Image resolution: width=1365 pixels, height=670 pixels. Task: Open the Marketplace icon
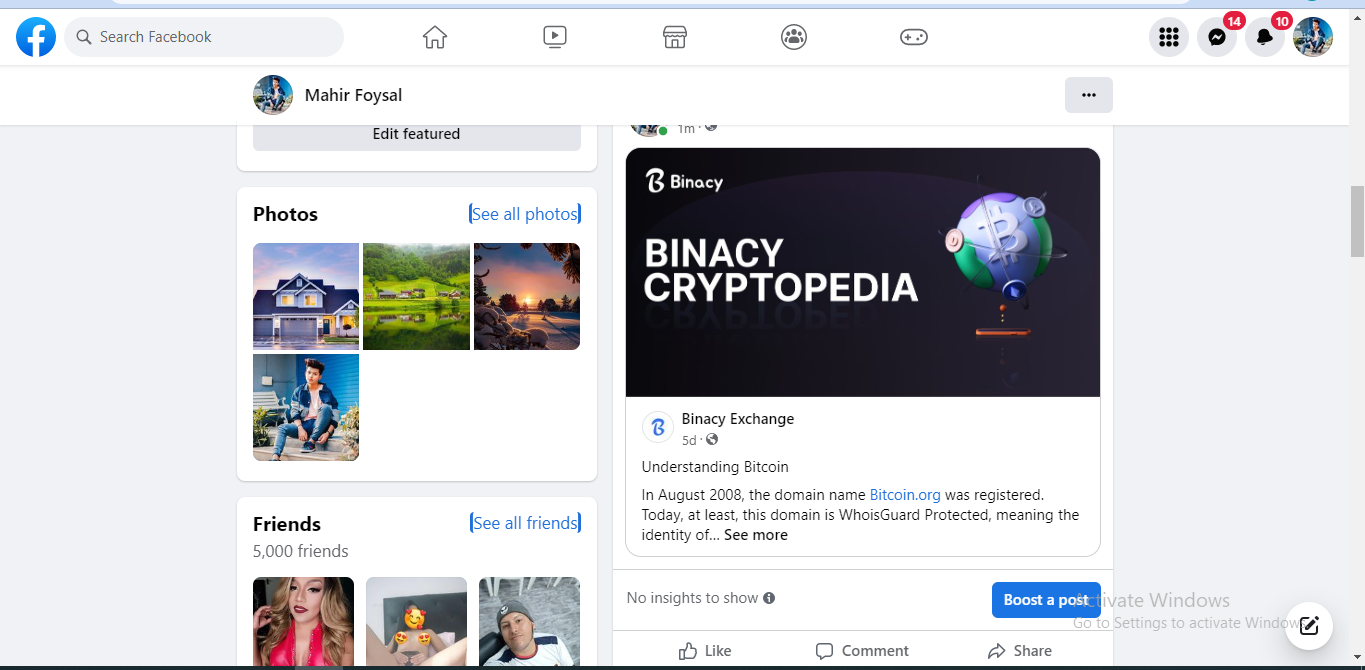675,37
